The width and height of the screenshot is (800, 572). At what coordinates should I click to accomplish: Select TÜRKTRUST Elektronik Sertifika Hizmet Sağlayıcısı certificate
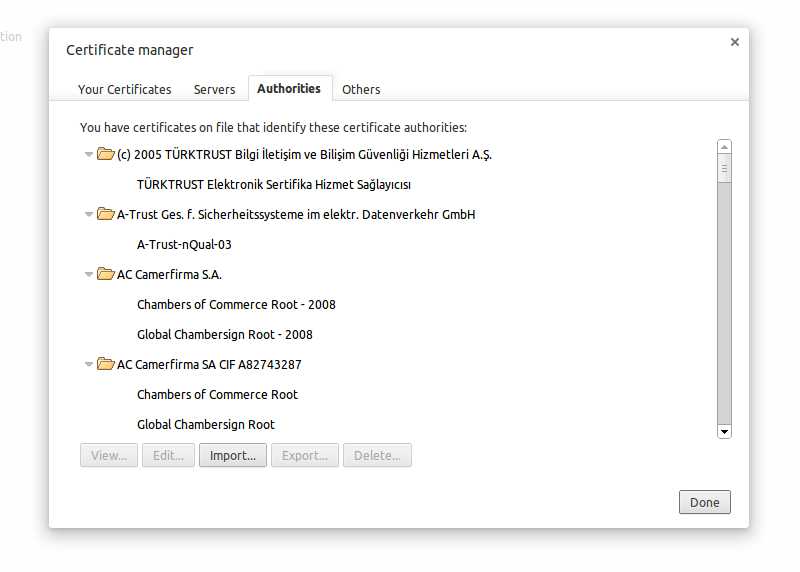point(273,185)
